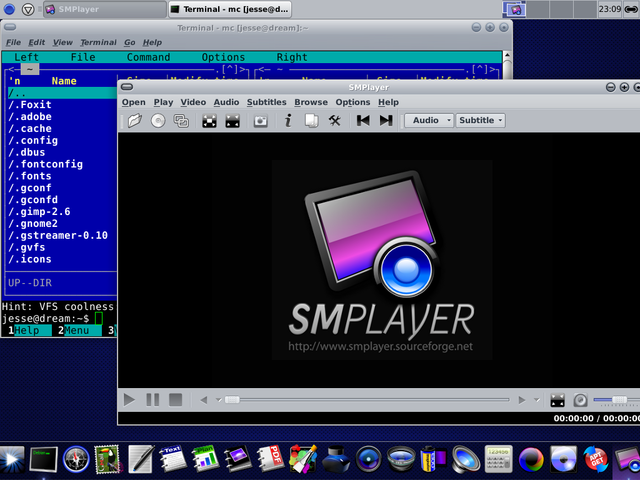Select the /.fontconfig directory row
The height and width of the screenshot is (480, 640).
click(62, 164)
